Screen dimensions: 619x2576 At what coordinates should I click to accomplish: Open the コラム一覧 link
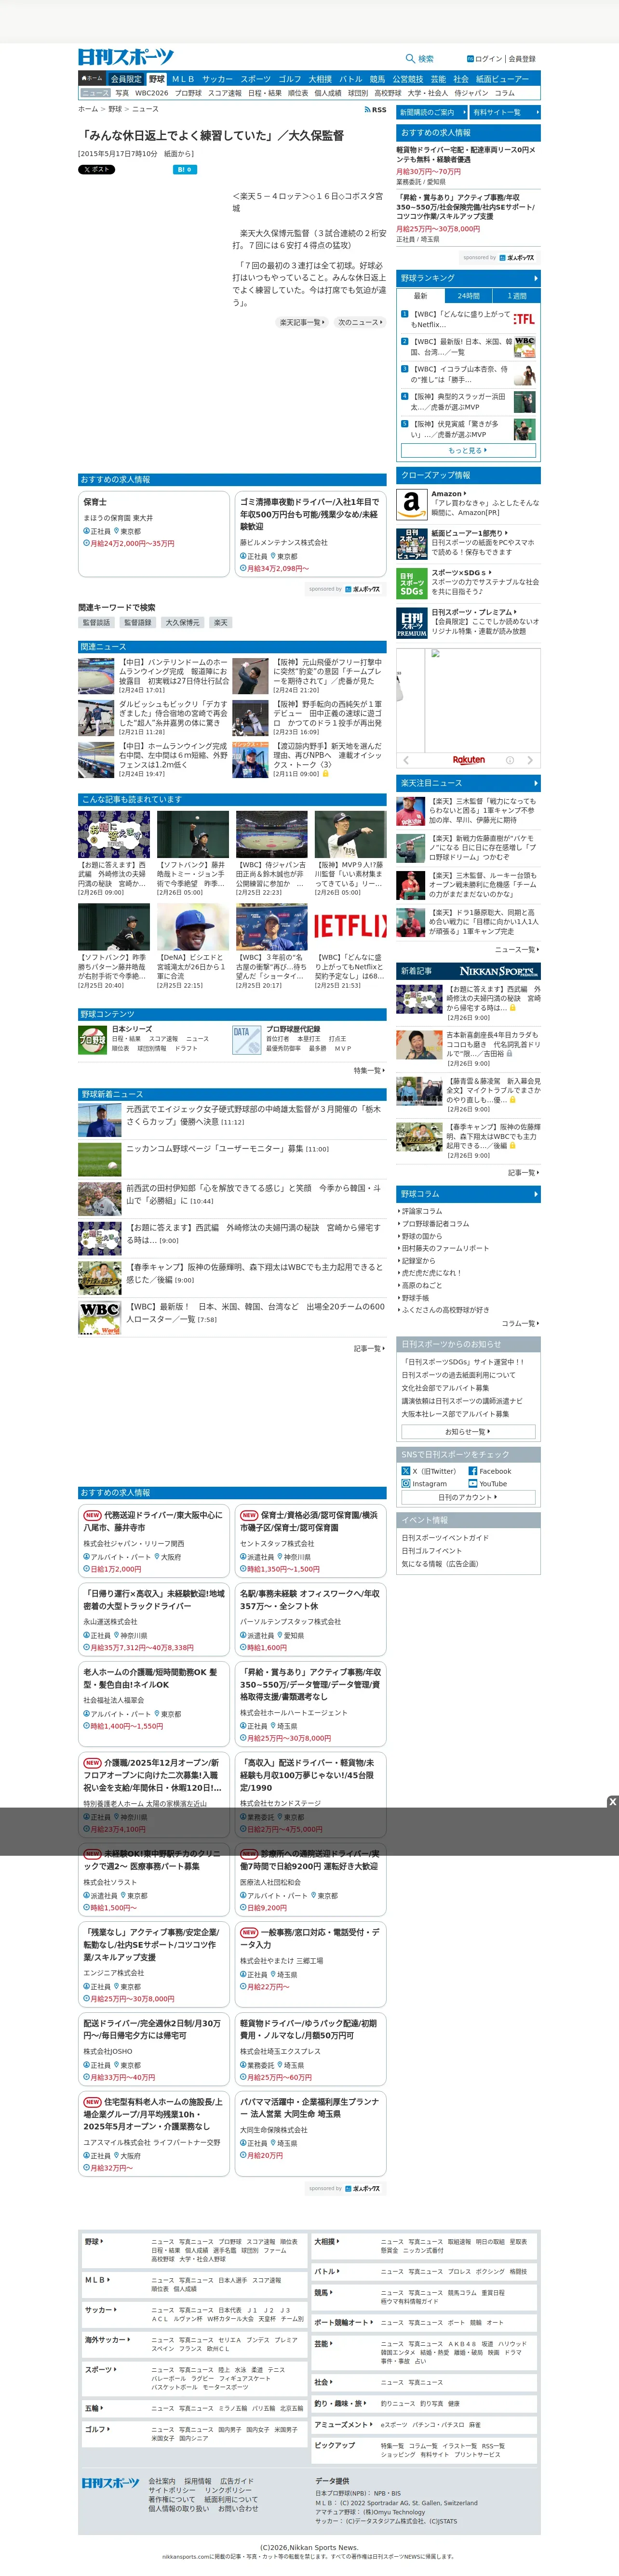pos(521,1323)
